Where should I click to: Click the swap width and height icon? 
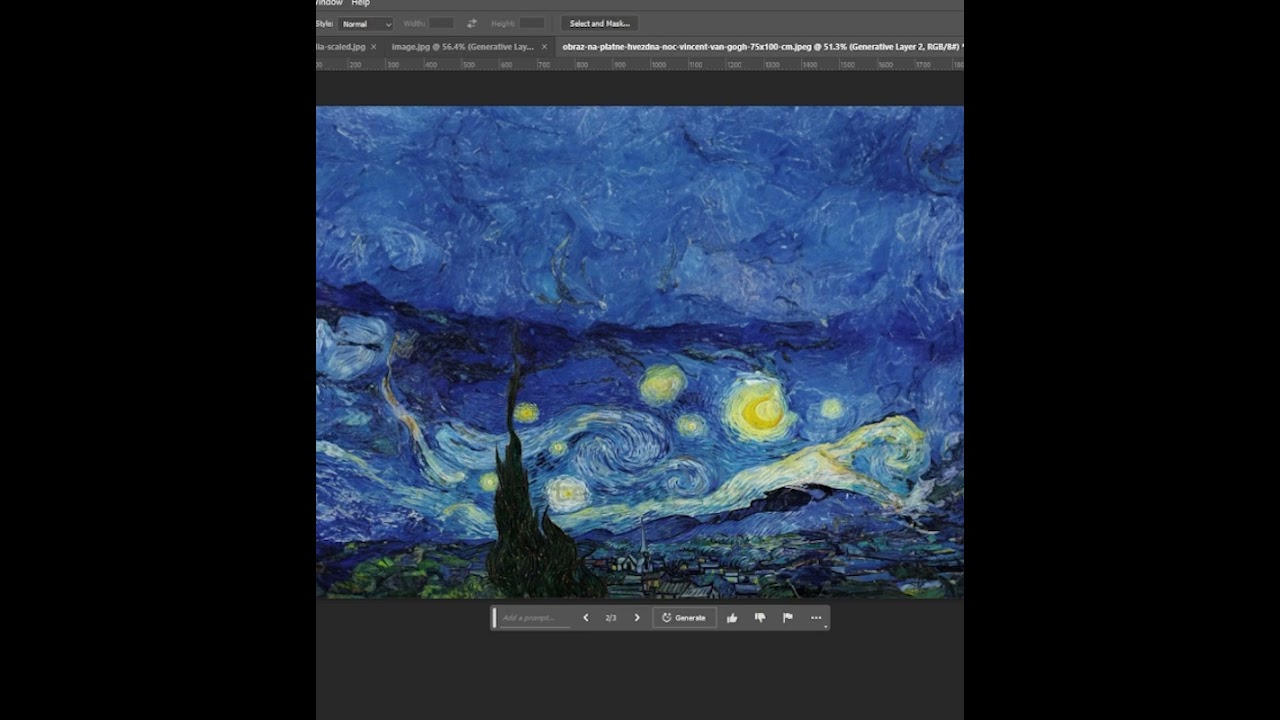[472, 23]
